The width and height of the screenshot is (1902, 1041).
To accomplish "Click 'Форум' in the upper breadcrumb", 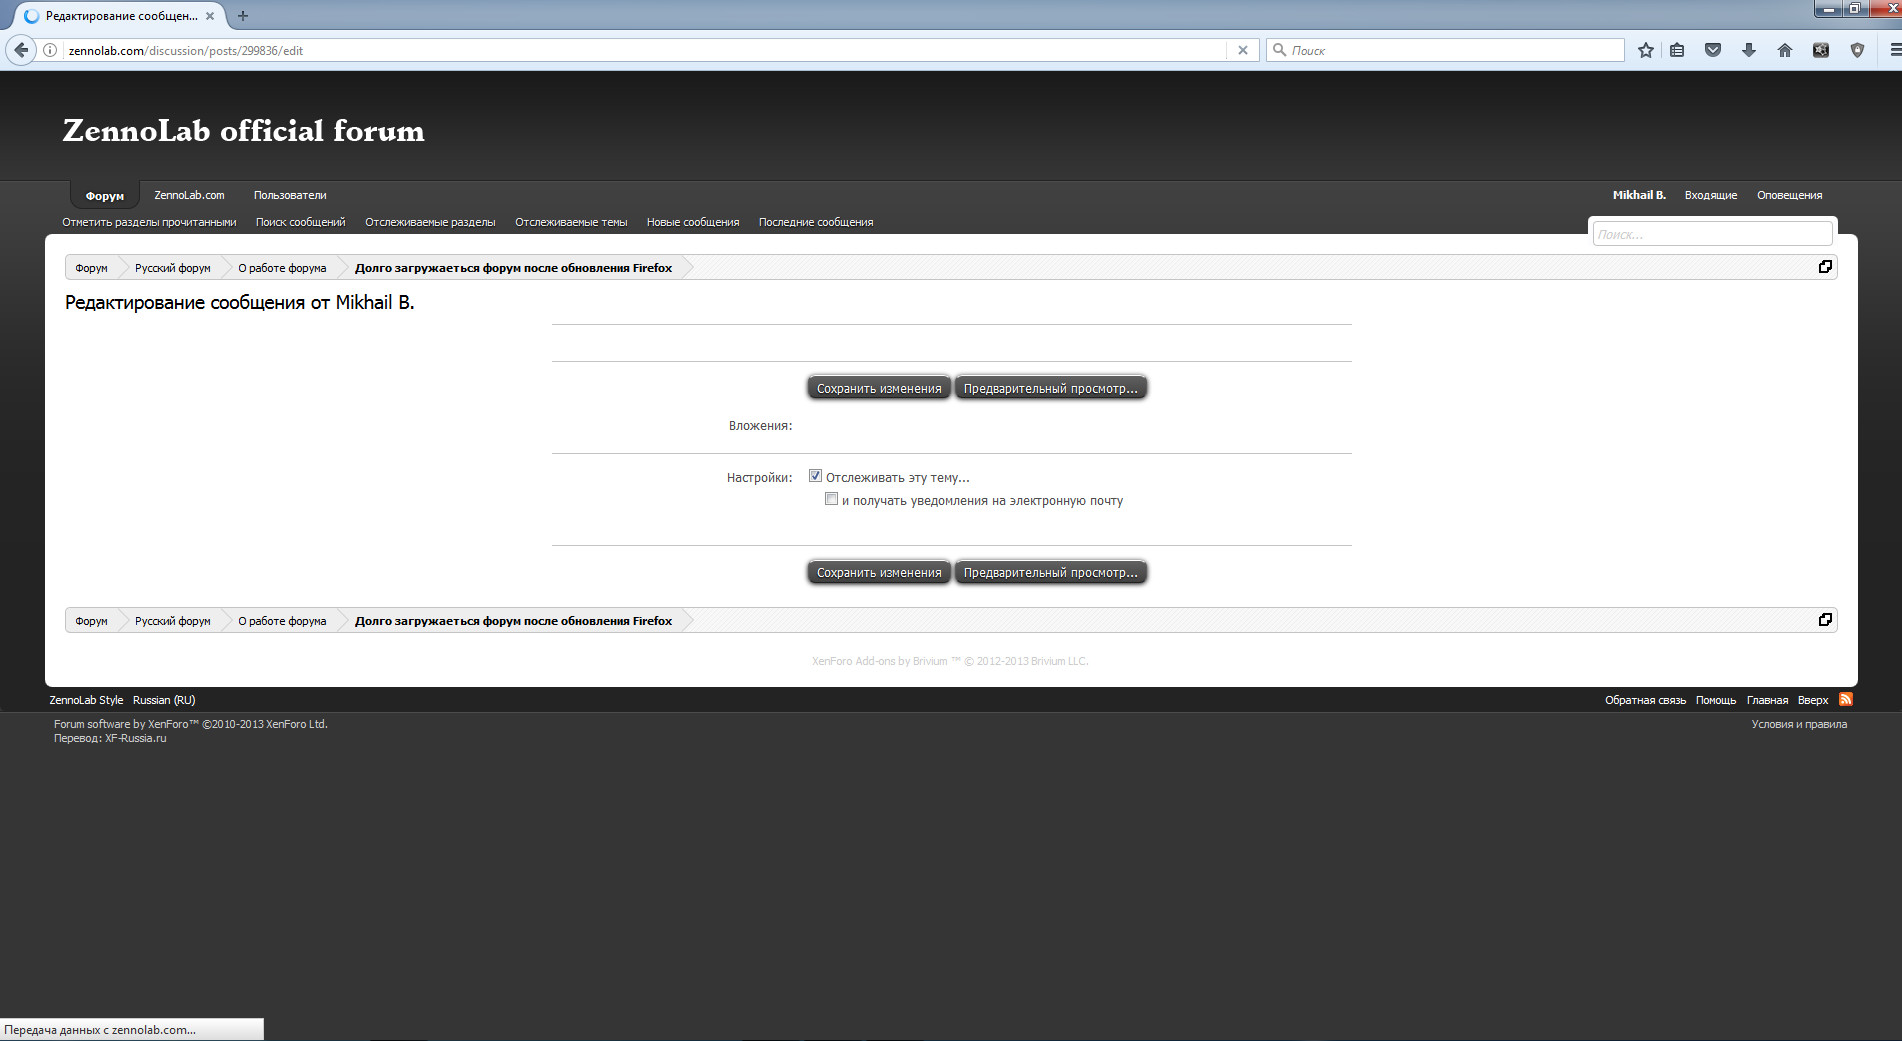I will pyautogui.click(x=91, y=268).
